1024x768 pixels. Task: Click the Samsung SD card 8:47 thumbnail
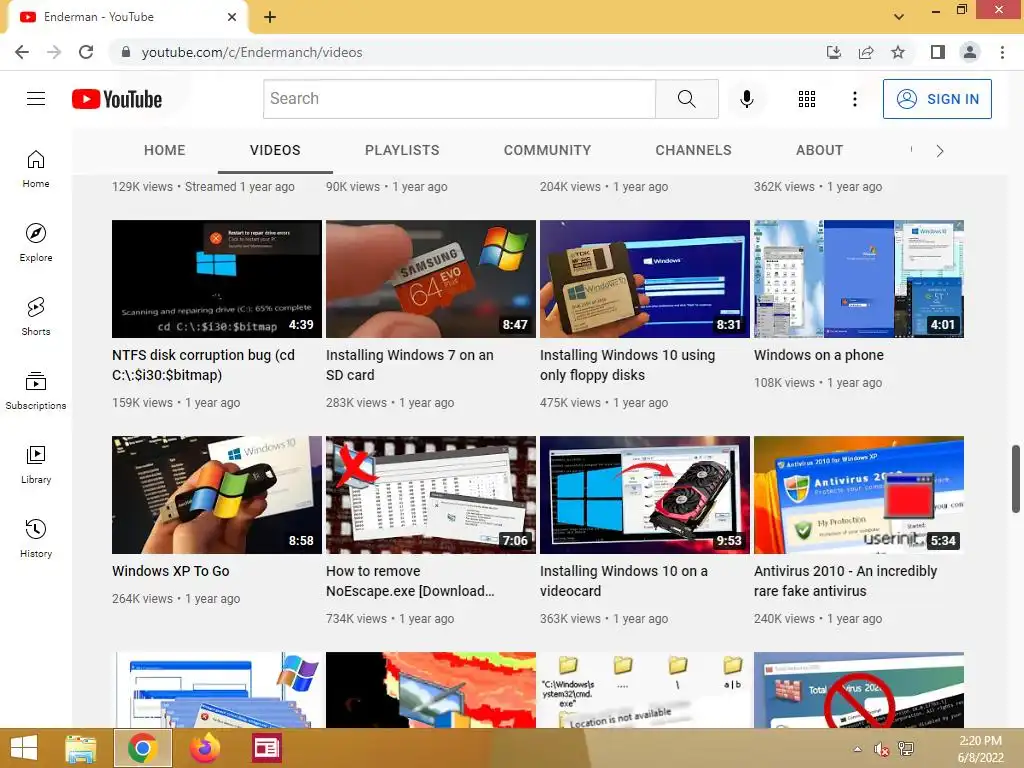(x=430, y=279)
